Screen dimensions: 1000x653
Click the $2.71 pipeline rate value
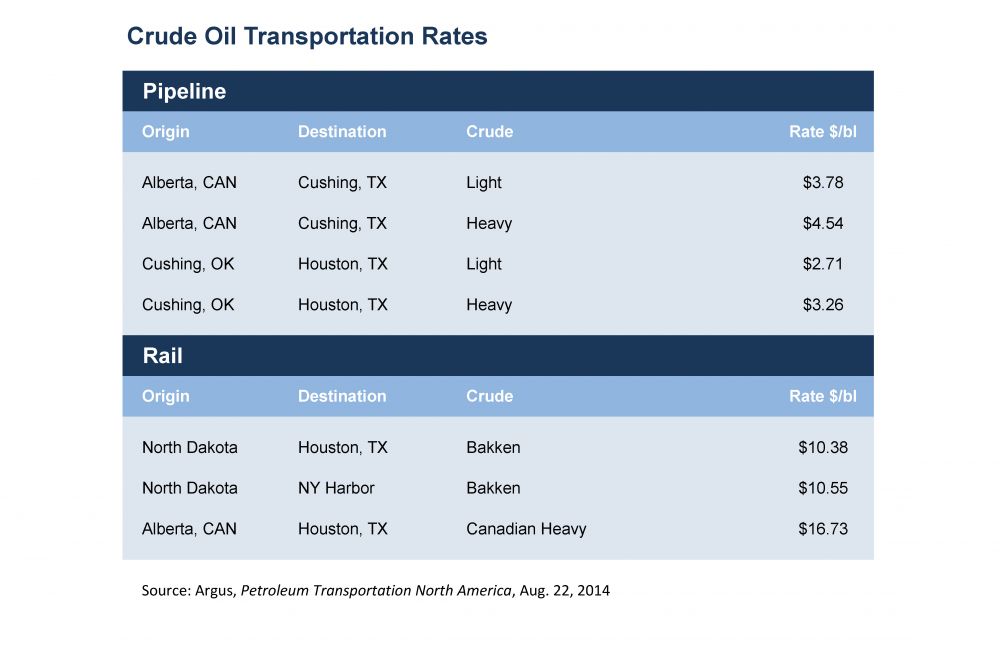(x=822, y=264)
